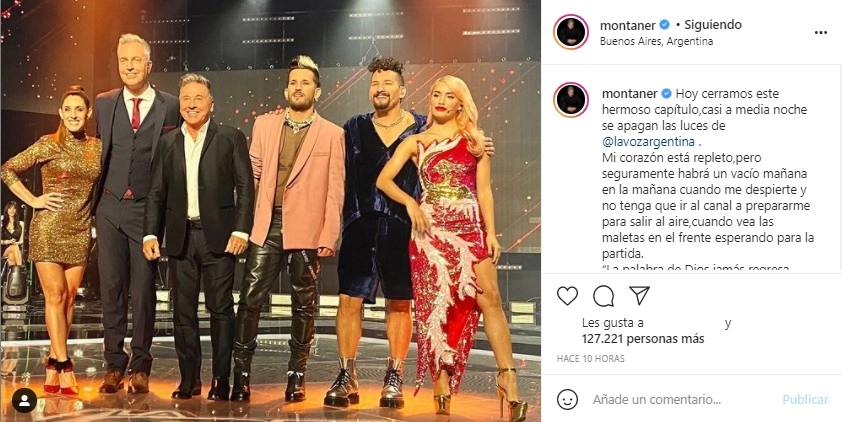
Task: Open montaner profile picture in header
Action: pos(571,32)
